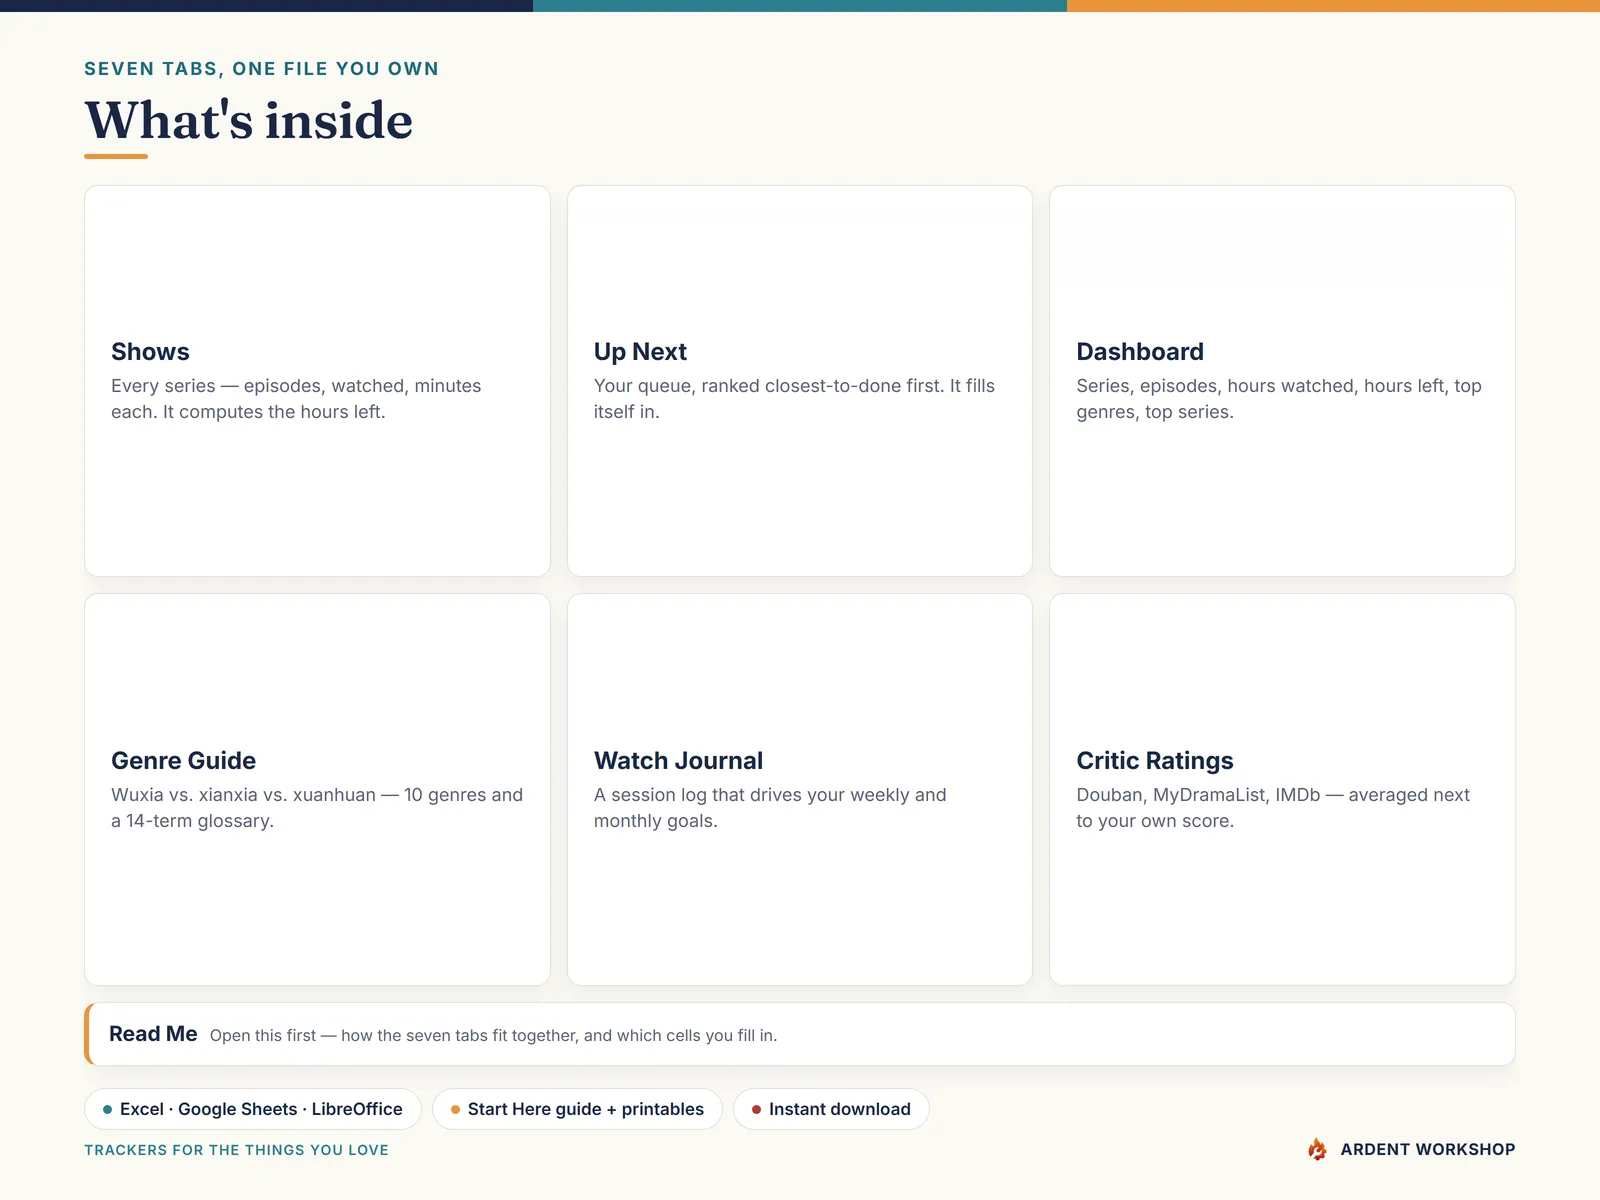Click the Instant download pill
The image size is (1600, 1200).
(x=831, y=1109)
